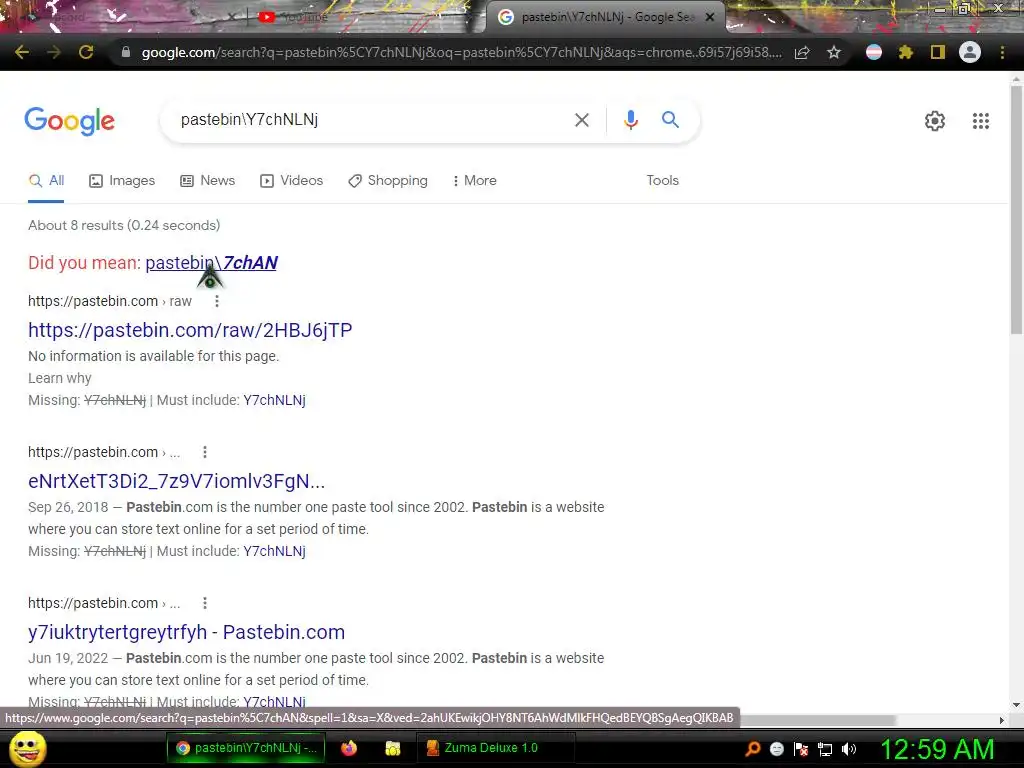Click the 12:59 AM clock
Screen dimensions: 1024x768
(x=936, y=750)
